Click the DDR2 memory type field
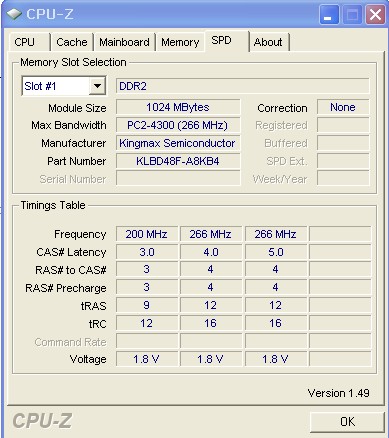 tap(243, 86)
